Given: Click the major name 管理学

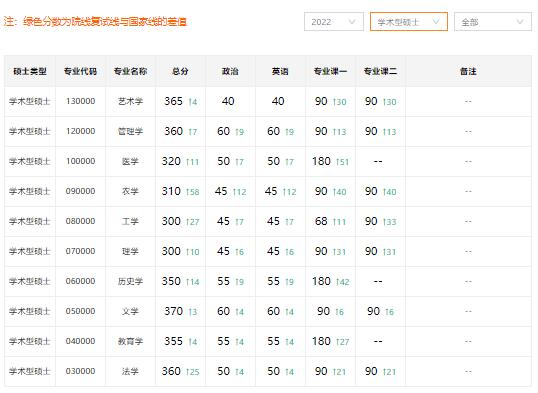Looking at the screenshot, I should click(x=130, y=131).
